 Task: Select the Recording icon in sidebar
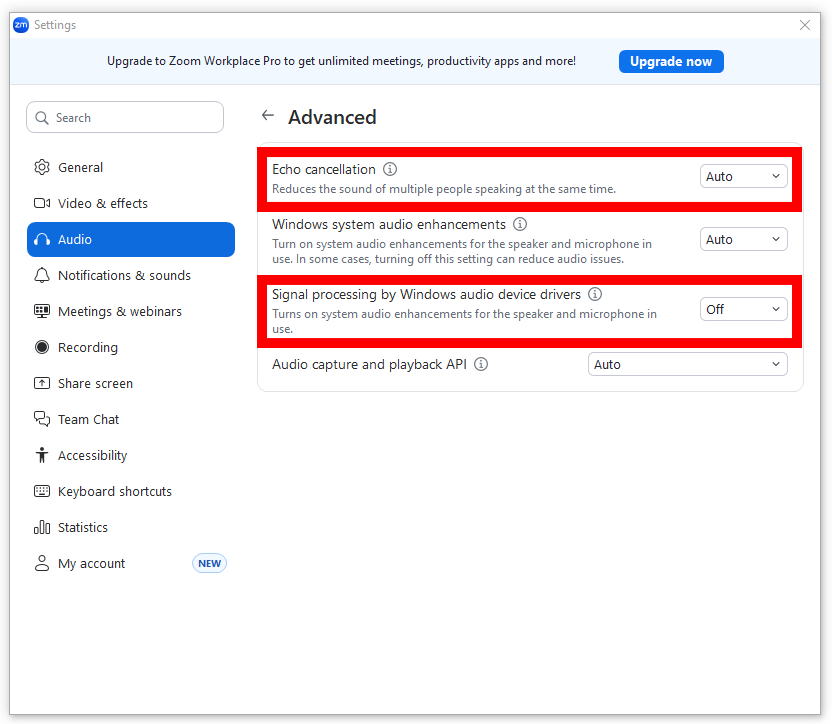point(41,347)
